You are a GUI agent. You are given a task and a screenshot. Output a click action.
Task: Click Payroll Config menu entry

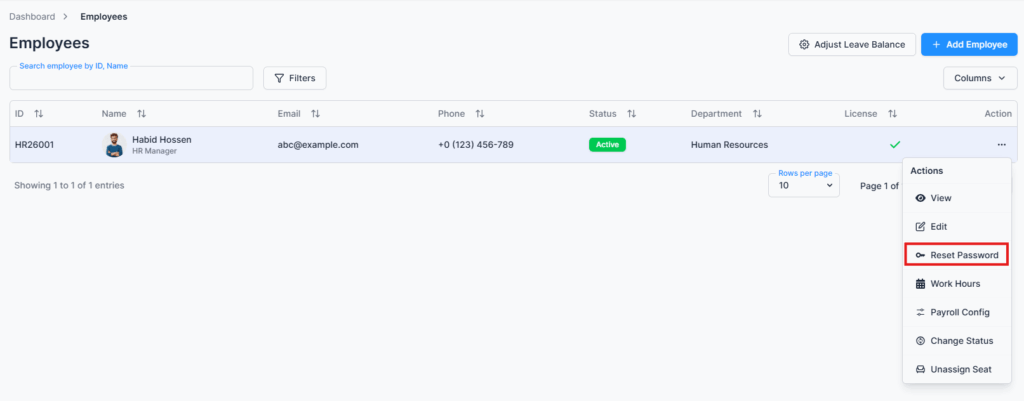pos(959,312)
